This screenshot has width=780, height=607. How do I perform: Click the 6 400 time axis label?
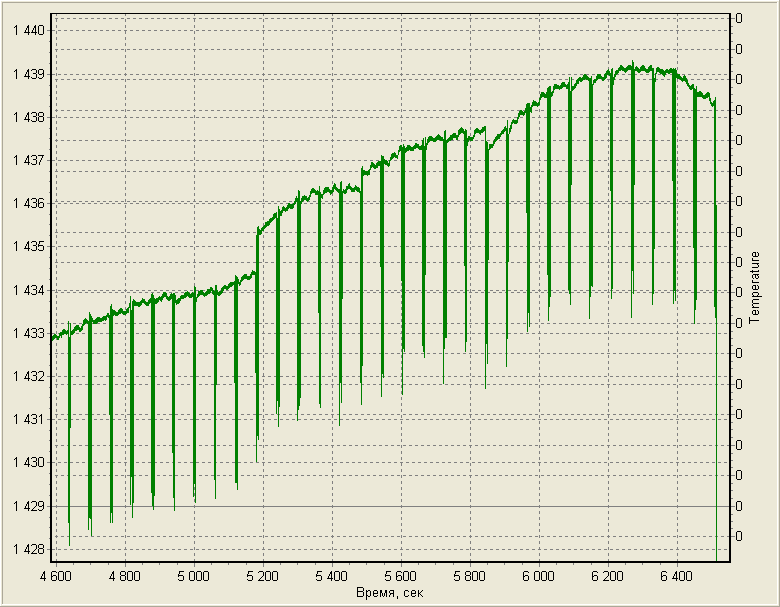point(676,577)
